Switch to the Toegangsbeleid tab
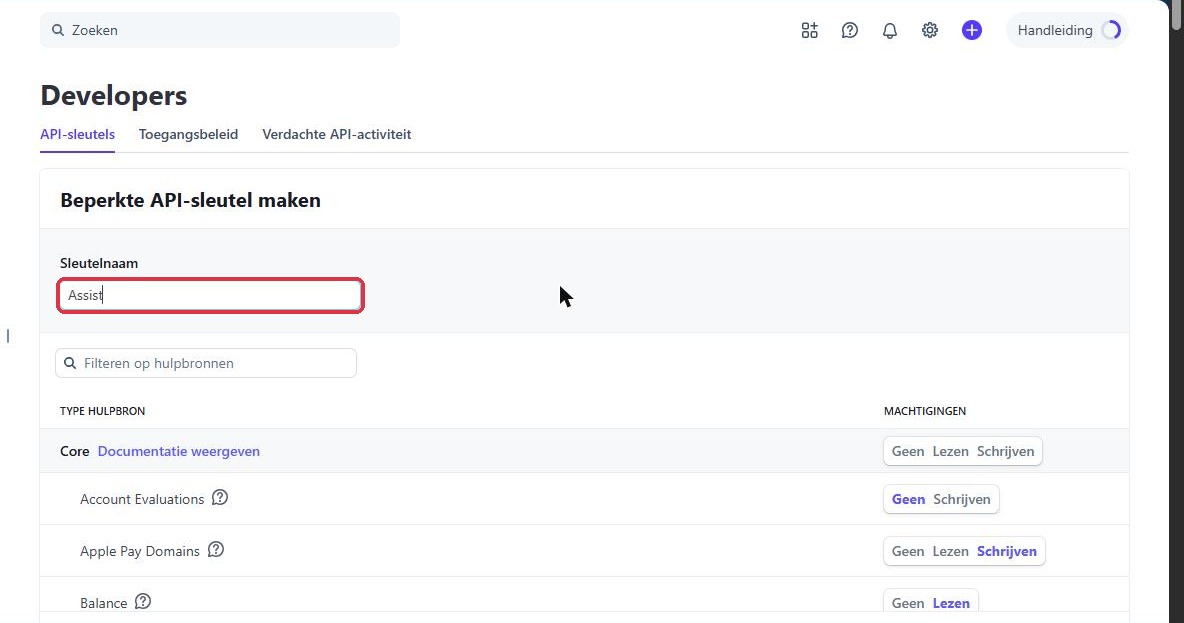The width and height of the screenshot is (1184, 623). 188,134
